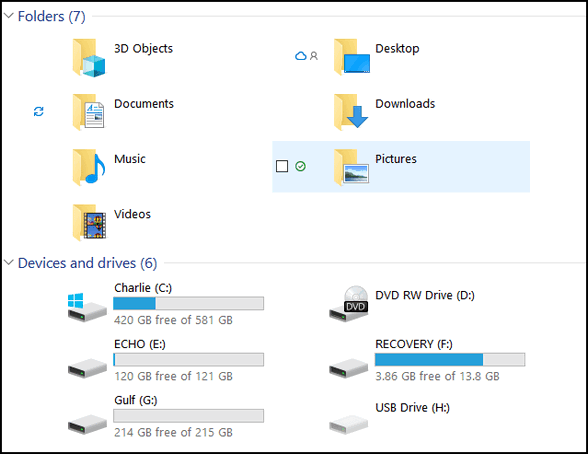Tick the checkbox beside Pictures folder
This screenshot has height=454, width=588.
pyautogui.click(x=282, y=166)
